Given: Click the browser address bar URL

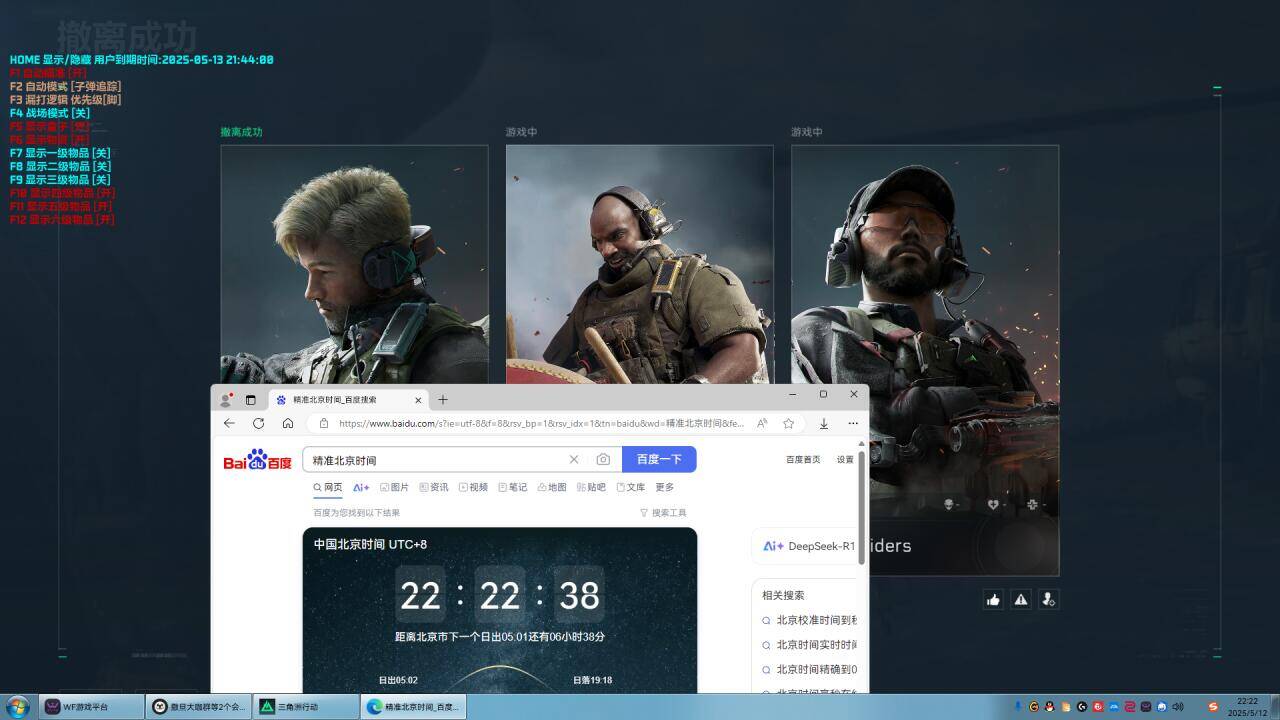Looking at the screenshot, I should tap(541, 423).
